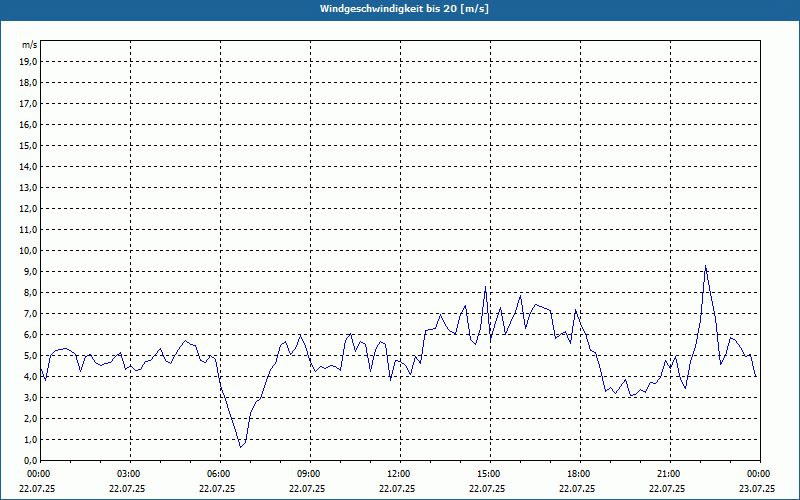Select the '18,0' y-axis label
Image resolution: width=800 pixels, height=500 pixels.
(x=29, y=83)
